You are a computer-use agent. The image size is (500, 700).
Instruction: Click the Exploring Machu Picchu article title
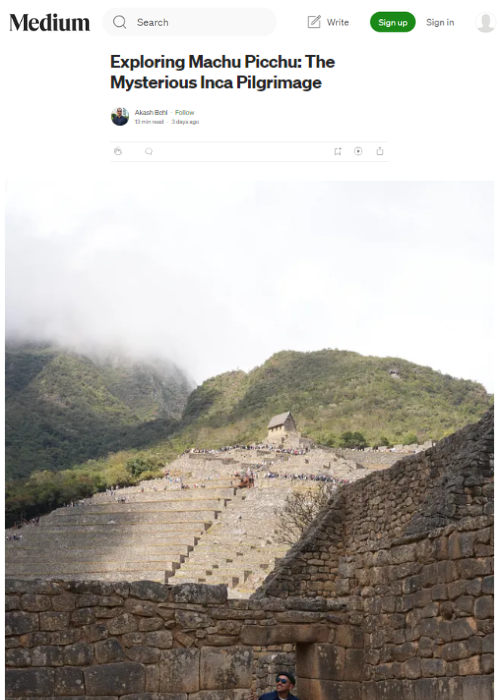coord(222,72)
